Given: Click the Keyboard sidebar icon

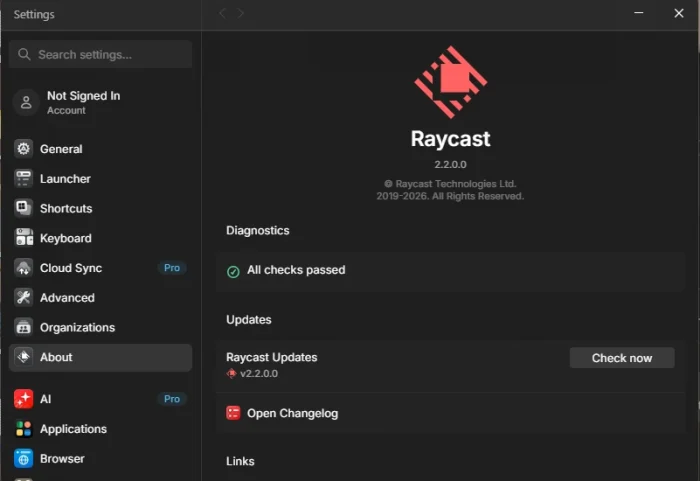Looking at the screenshot, I should 23,238.
